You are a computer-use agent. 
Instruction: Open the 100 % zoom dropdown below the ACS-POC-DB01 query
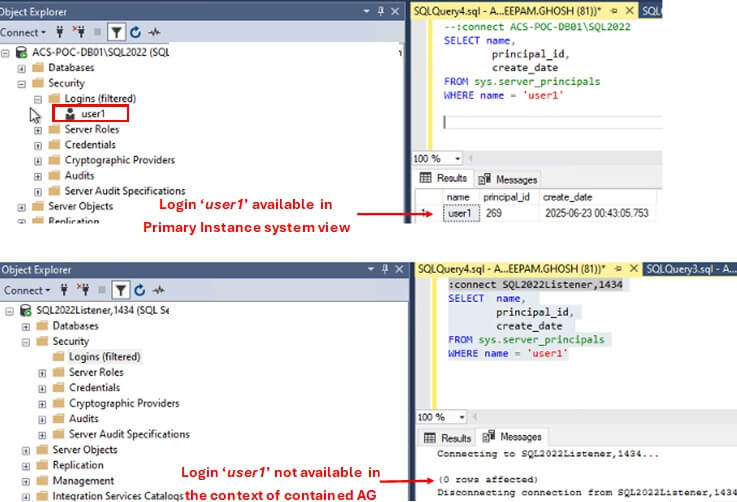click(x=458, y=159)
